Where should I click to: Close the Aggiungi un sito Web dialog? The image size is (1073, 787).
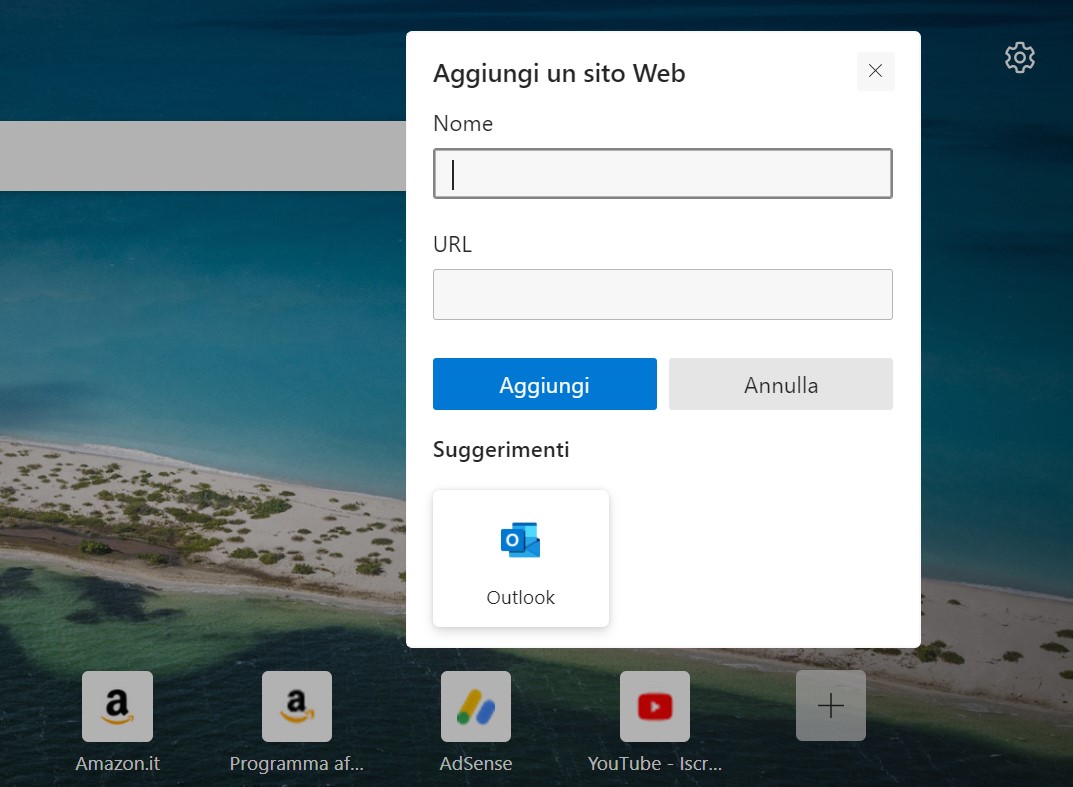(x=875, y=70)
